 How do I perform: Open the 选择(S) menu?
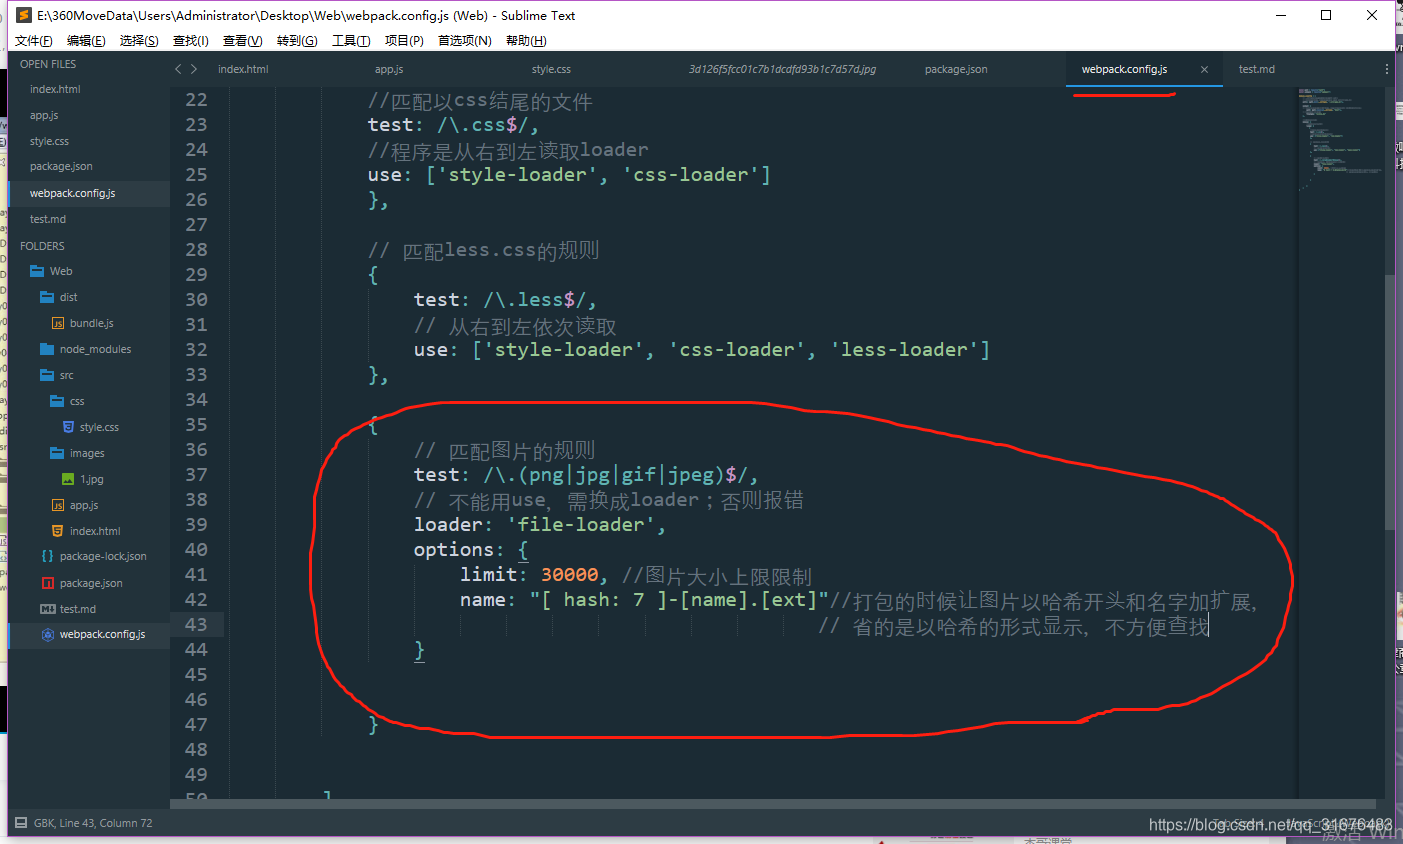[x=139, y=41]
